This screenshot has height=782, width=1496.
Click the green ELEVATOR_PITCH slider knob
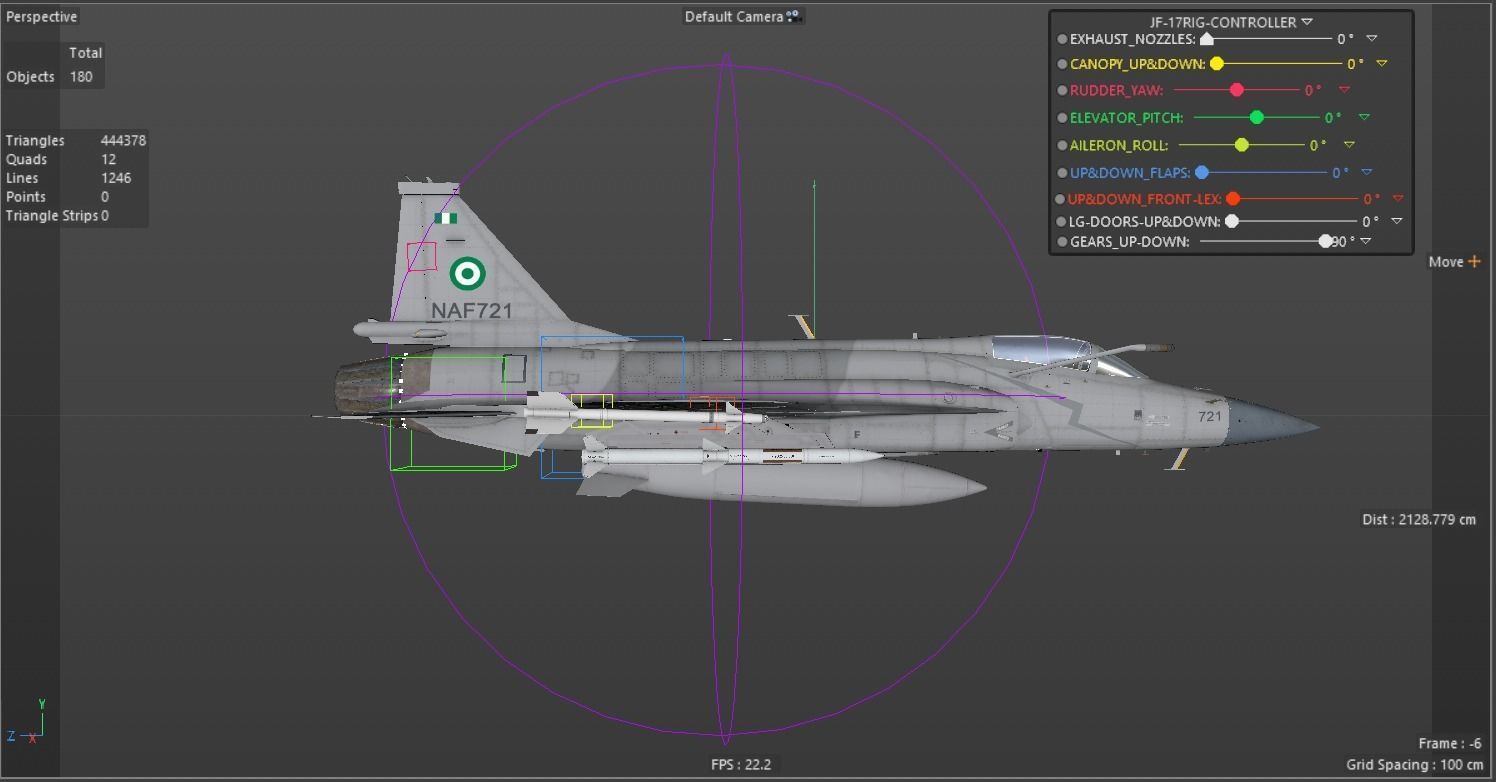tap(1257, 118)
